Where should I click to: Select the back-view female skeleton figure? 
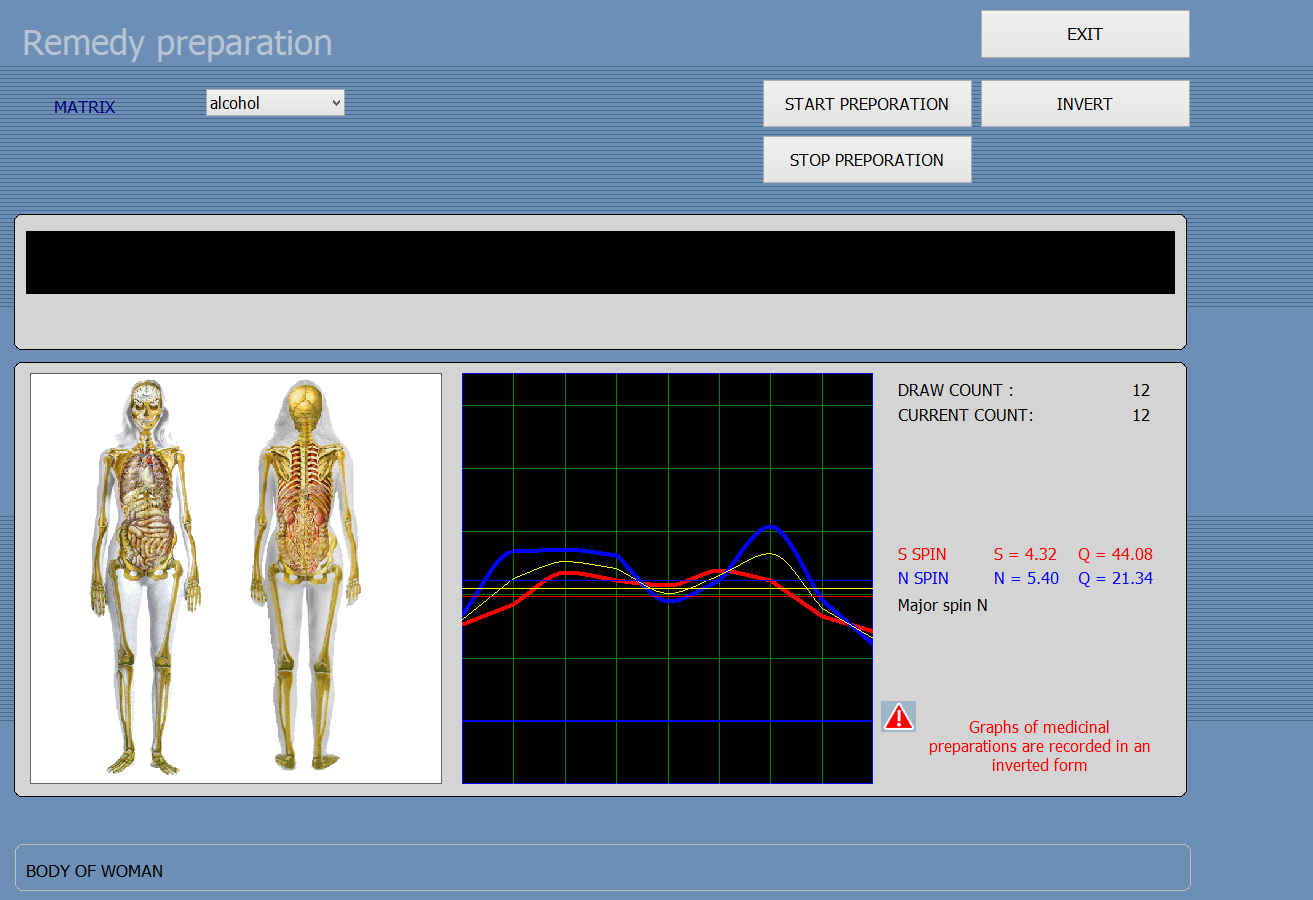(306, 575)
